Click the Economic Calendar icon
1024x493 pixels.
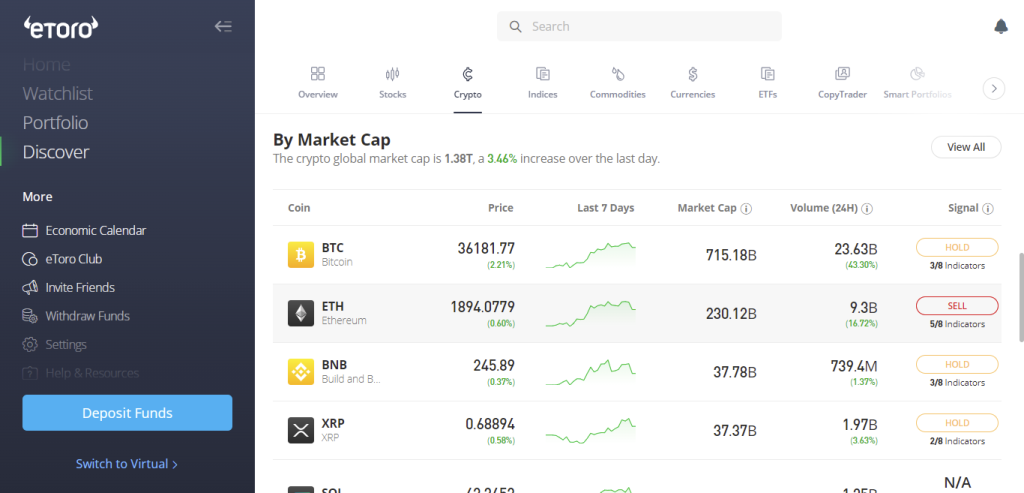(x=29, y=231)
